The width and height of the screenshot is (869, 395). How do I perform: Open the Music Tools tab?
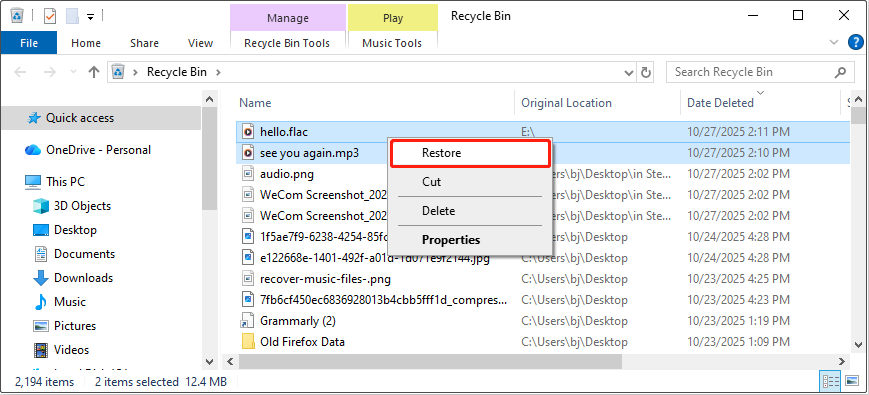coord(392,43)
